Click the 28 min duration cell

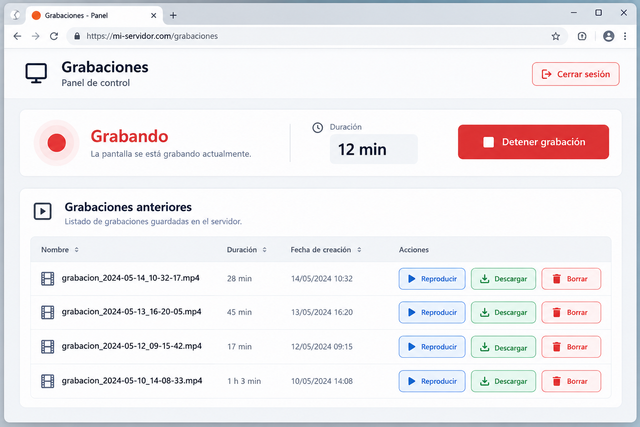pyautogui.click(x=239, y=279)
